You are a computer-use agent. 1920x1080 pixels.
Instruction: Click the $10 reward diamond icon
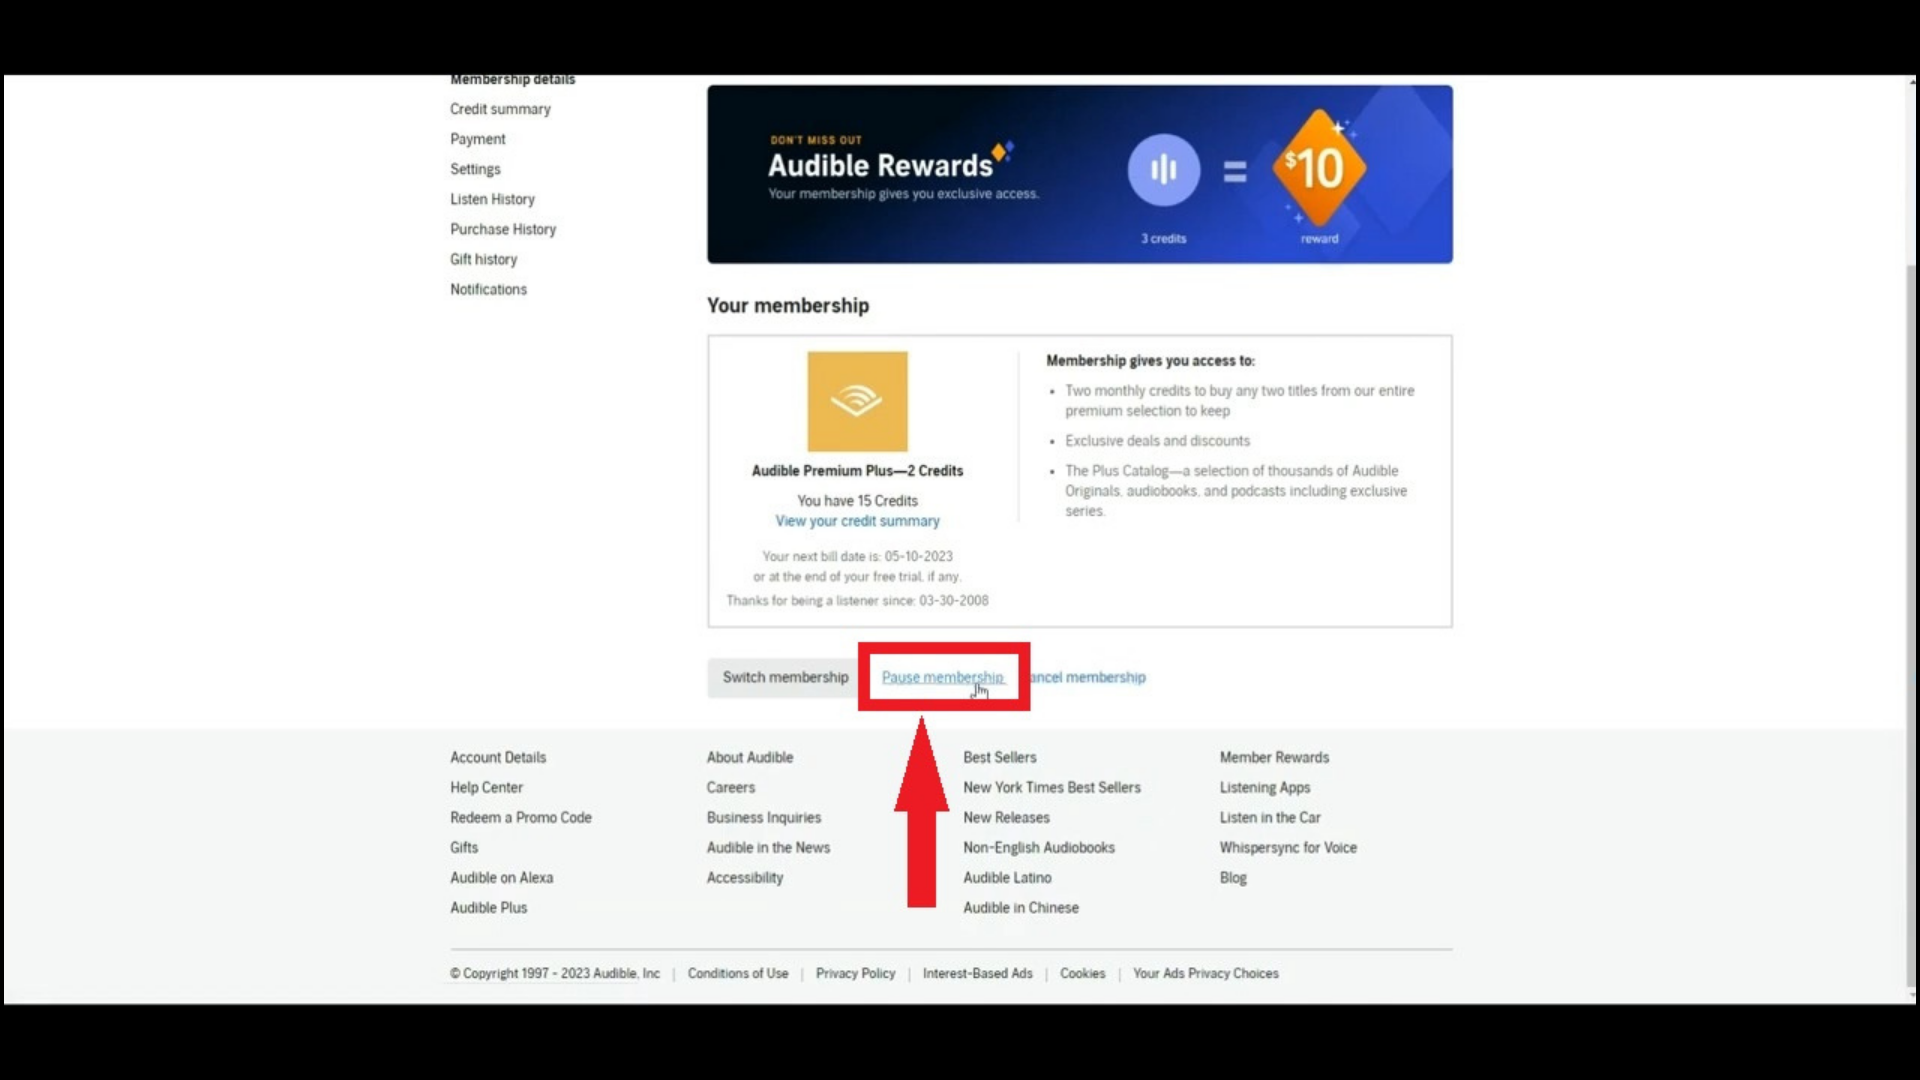pyautogui.click(x=1319, y=168)
